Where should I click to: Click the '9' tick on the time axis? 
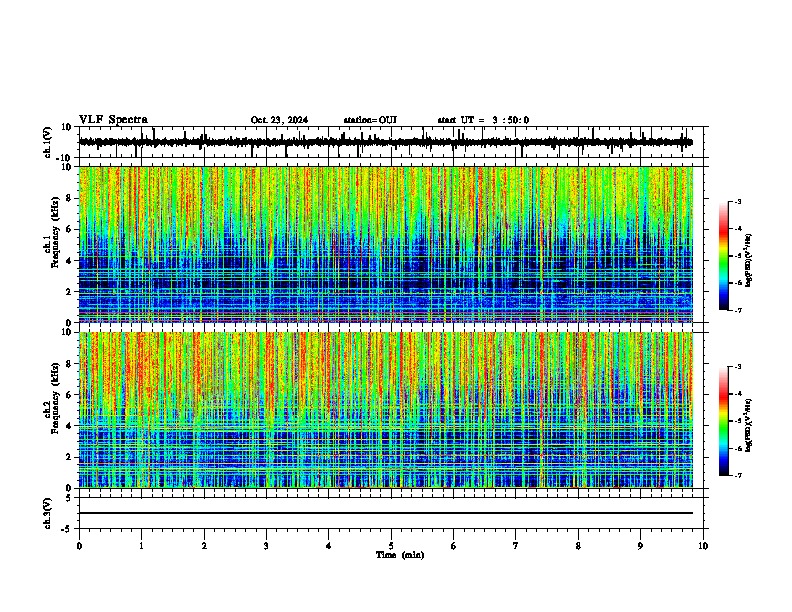(640, 546)
